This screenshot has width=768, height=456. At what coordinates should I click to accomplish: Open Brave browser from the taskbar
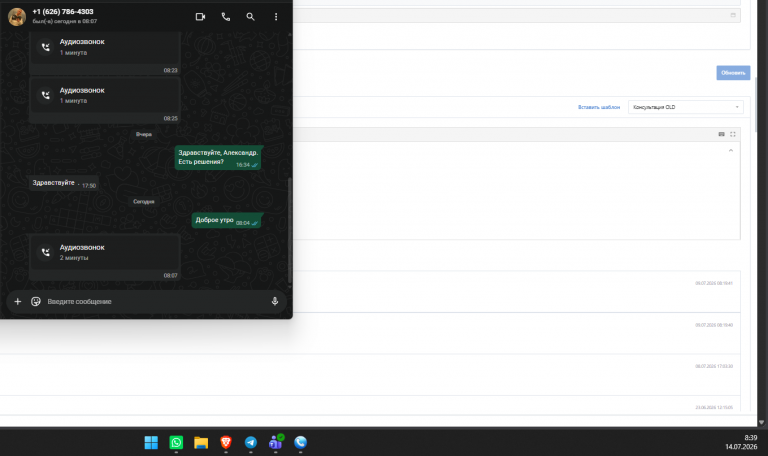tap(225, 442)
